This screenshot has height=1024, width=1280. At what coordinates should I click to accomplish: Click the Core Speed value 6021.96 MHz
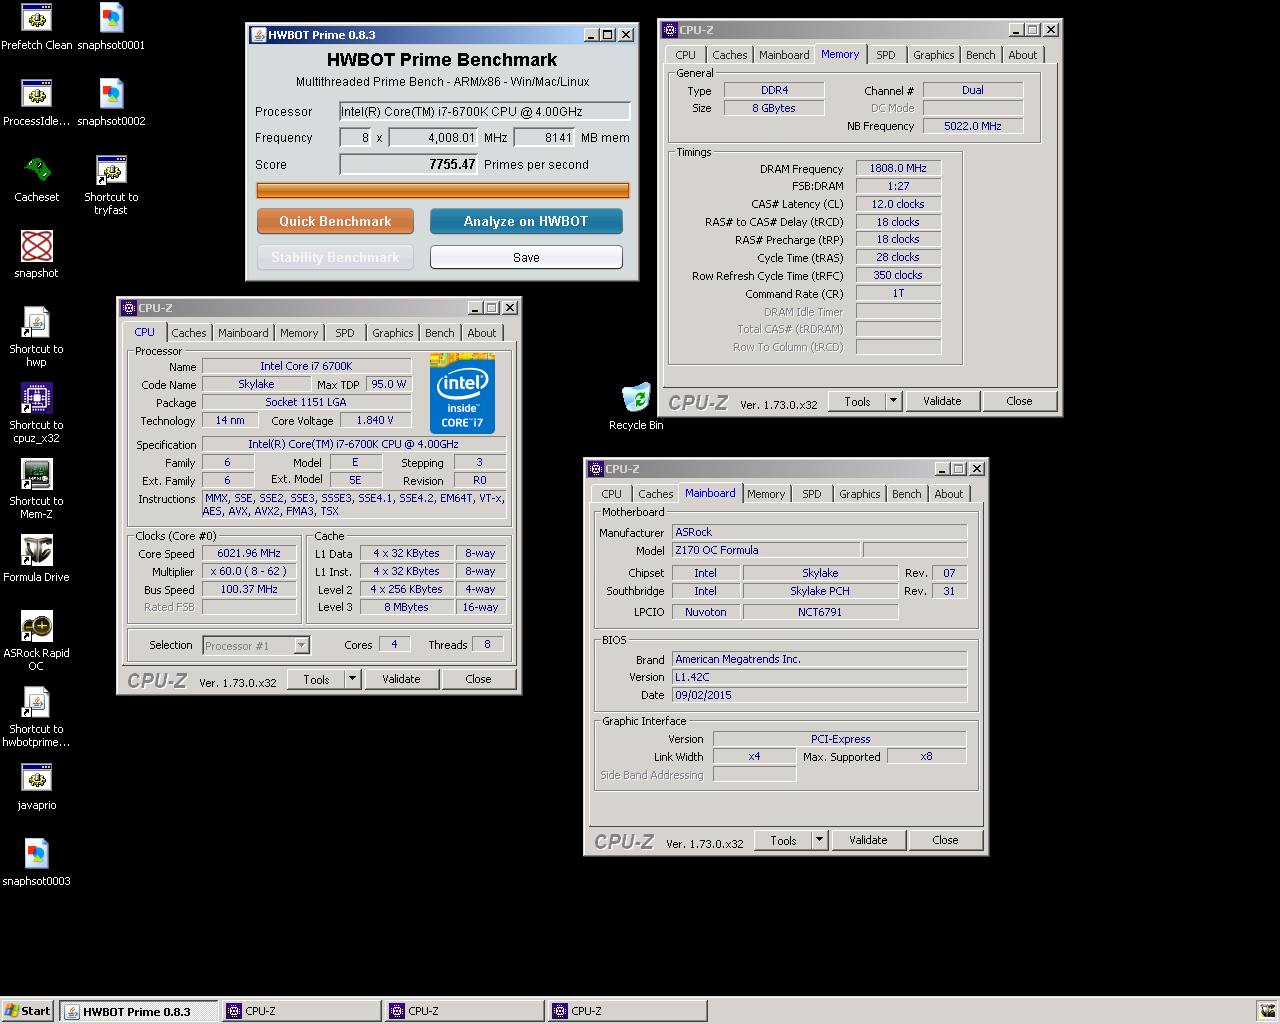point(249,553)
